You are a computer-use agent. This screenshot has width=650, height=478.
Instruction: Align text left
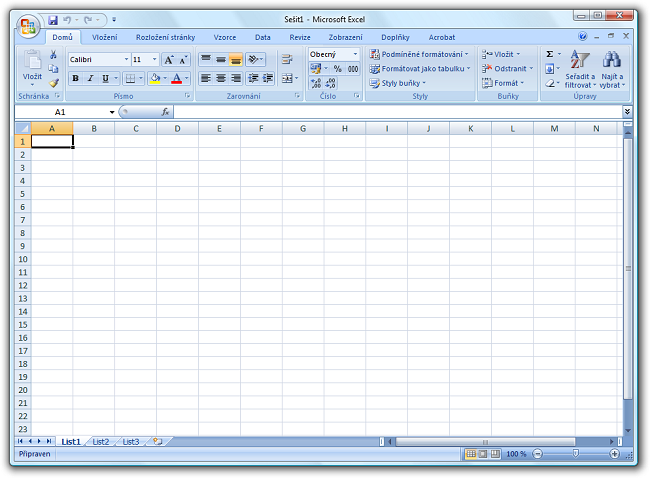coord(206,78)
